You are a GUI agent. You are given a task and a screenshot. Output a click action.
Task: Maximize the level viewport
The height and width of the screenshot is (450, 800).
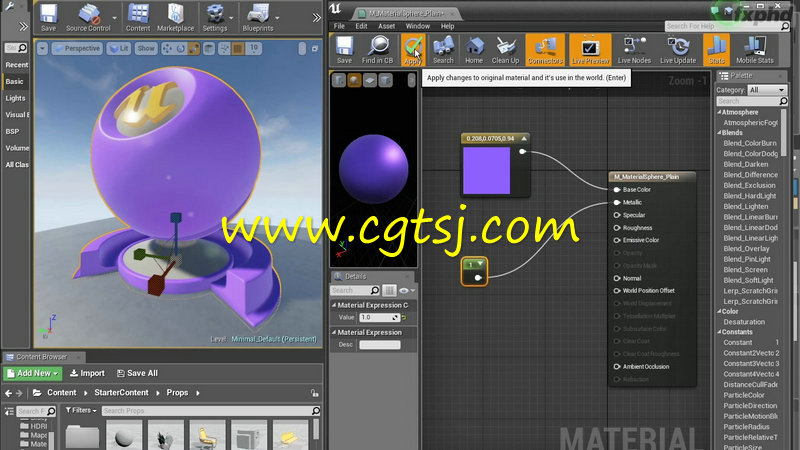[x=314, y=49]
